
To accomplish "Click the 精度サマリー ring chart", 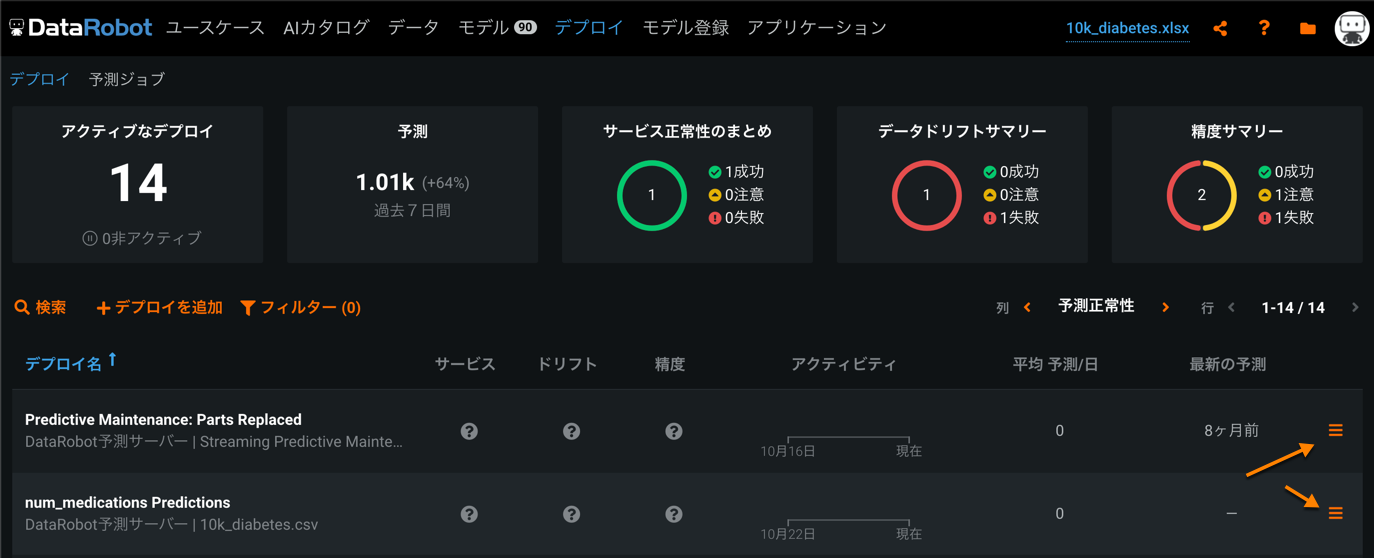I will click(1202, 196).
